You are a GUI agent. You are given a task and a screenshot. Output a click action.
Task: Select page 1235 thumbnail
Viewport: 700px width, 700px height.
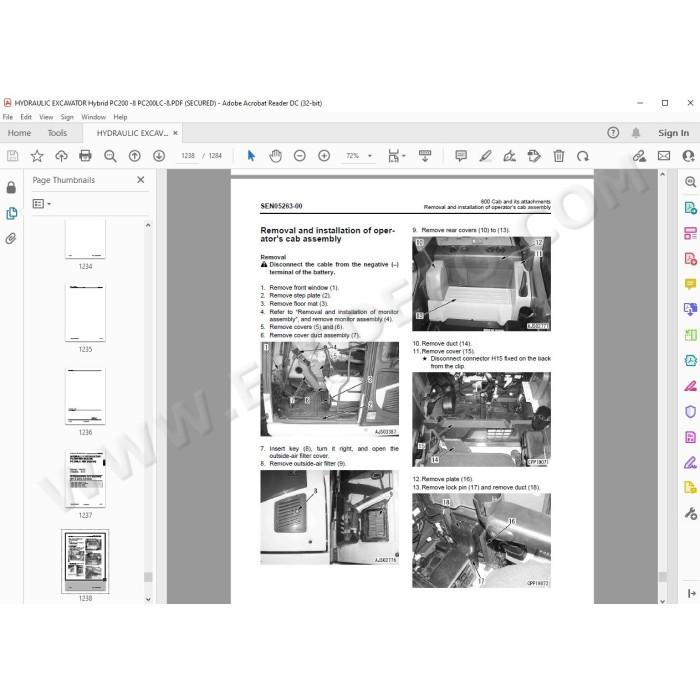click(85, 313)
